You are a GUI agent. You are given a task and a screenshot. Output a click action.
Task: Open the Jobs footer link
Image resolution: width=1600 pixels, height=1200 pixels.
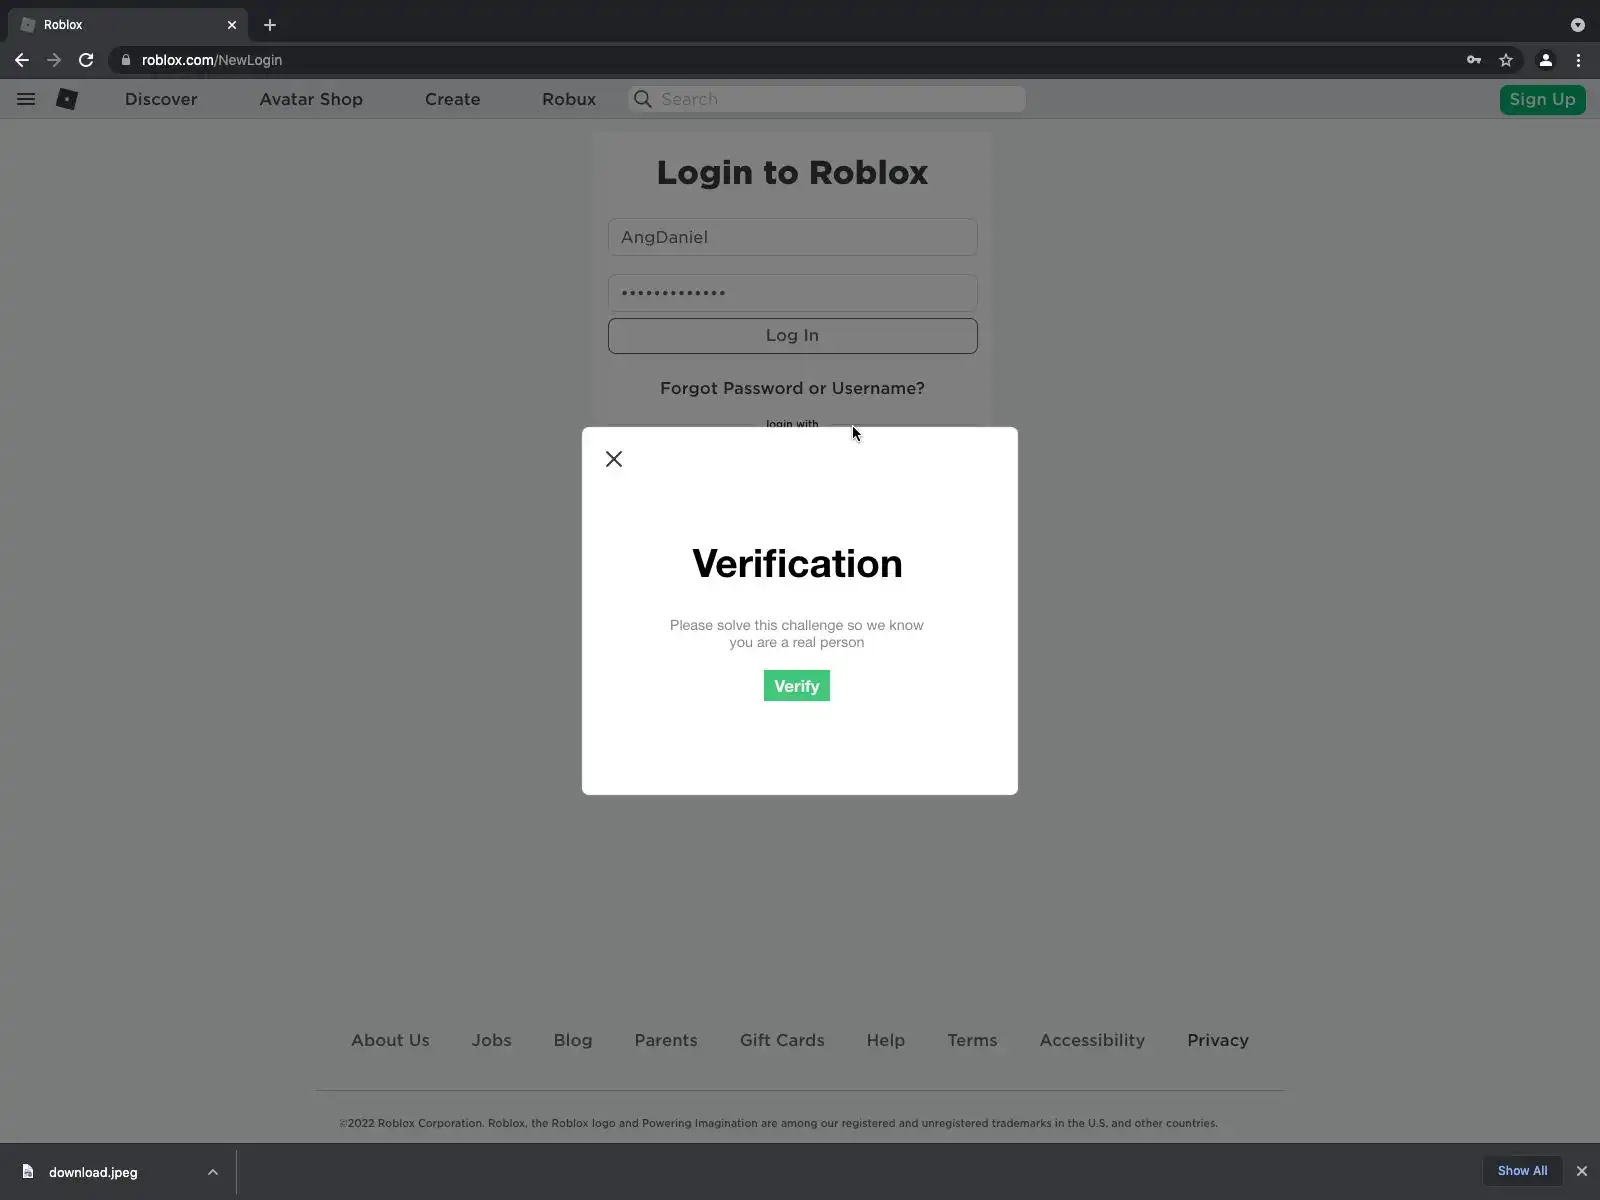pos(492,1040)
